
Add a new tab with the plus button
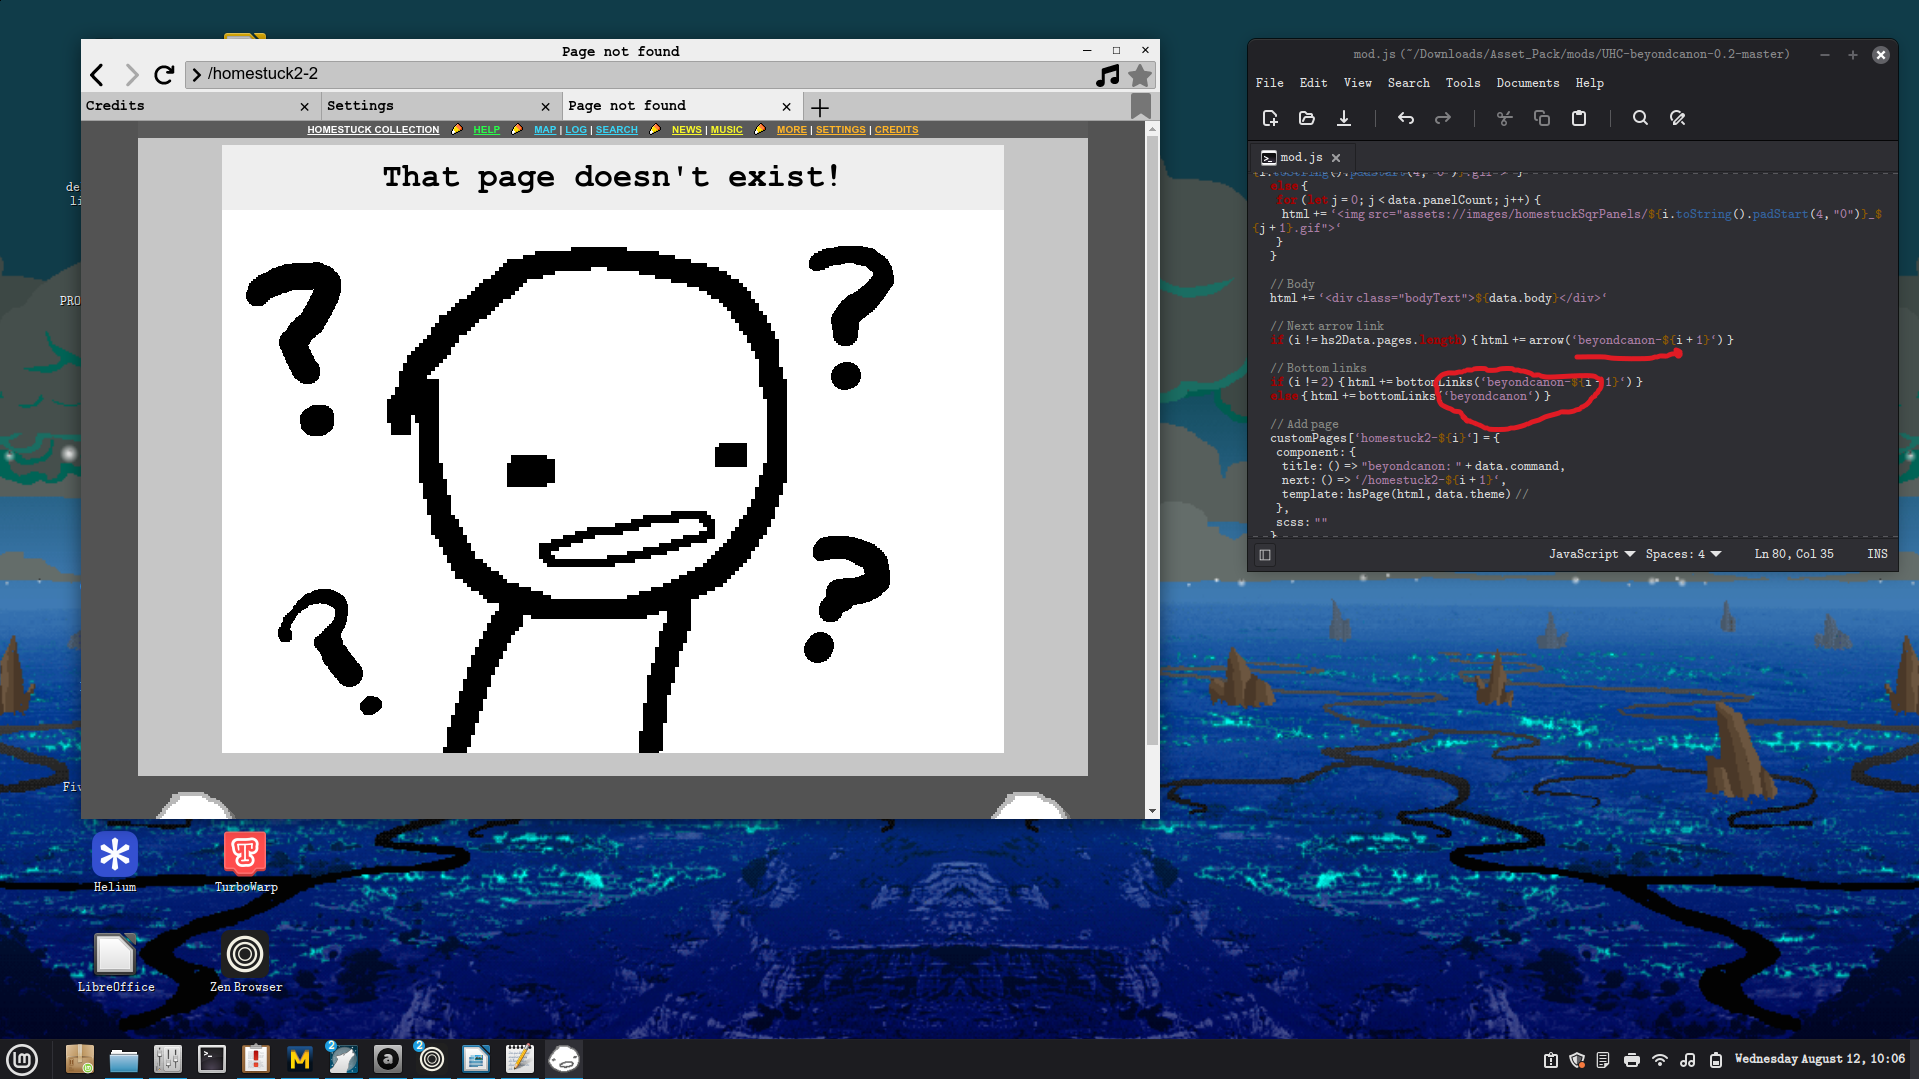[x=820, y=107]
